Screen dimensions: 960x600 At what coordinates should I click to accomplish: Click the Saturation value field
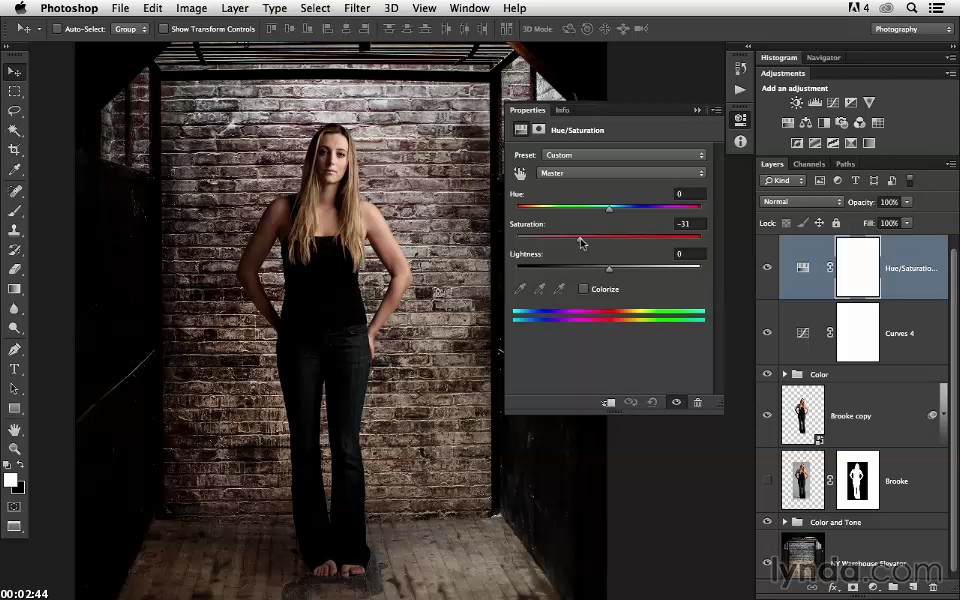click(x=690, y=224)
